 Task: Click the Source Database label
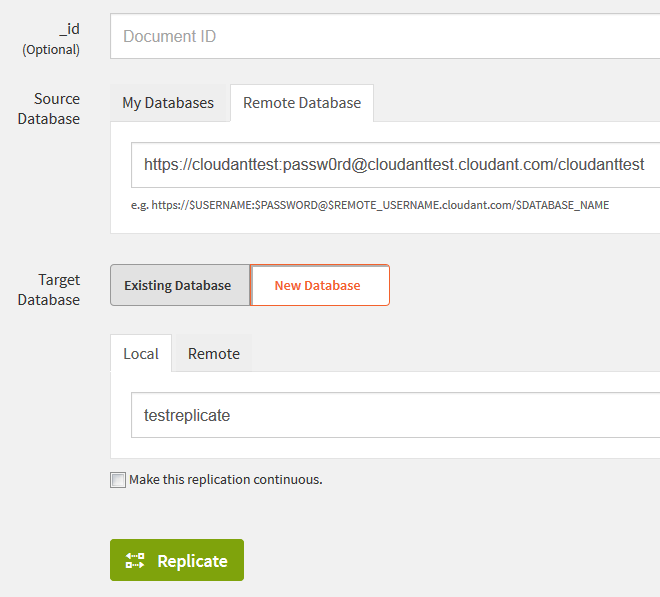[49, 109]
